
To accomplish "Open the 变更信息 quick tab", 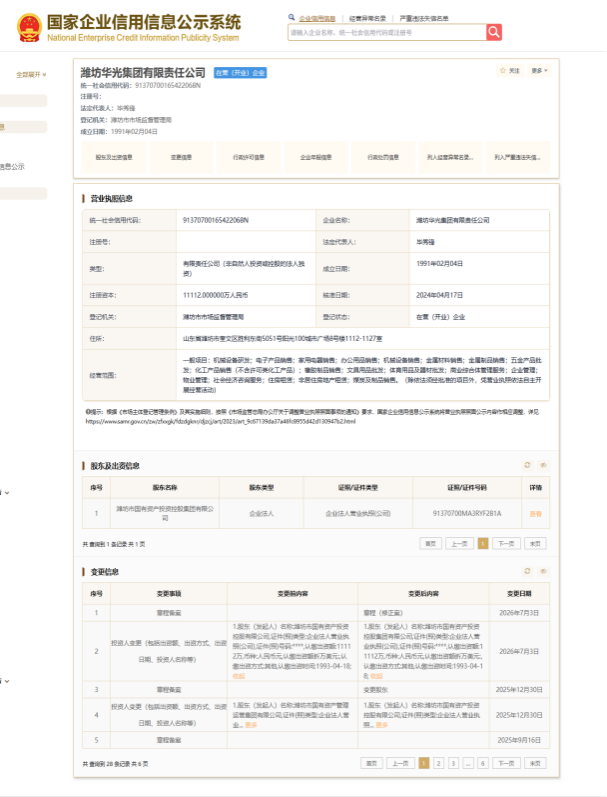I will [x=181, y=158].
